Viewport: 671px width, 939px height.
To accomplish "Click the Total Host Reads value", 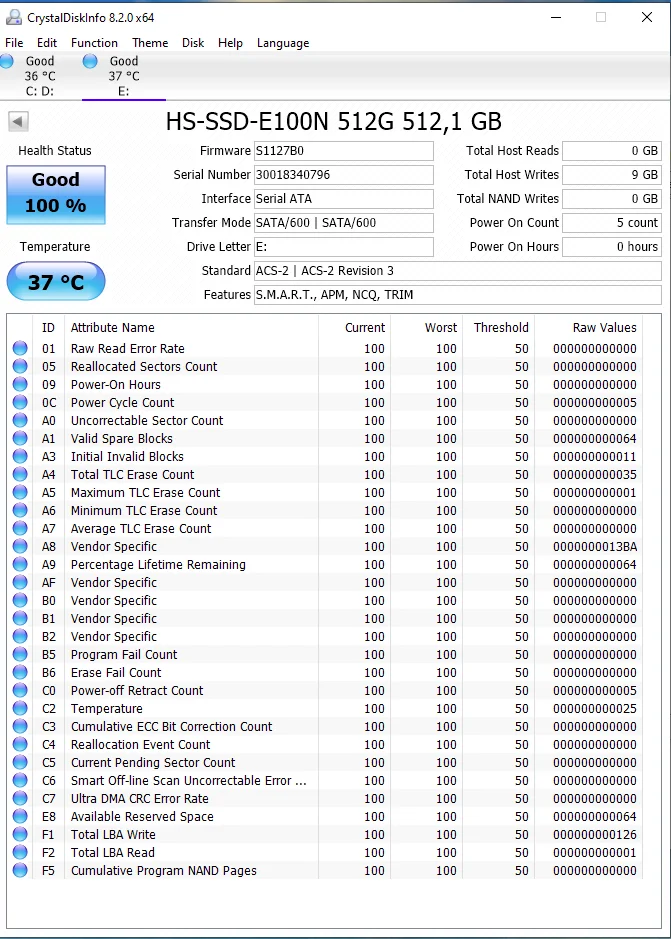I will point(612,151).
